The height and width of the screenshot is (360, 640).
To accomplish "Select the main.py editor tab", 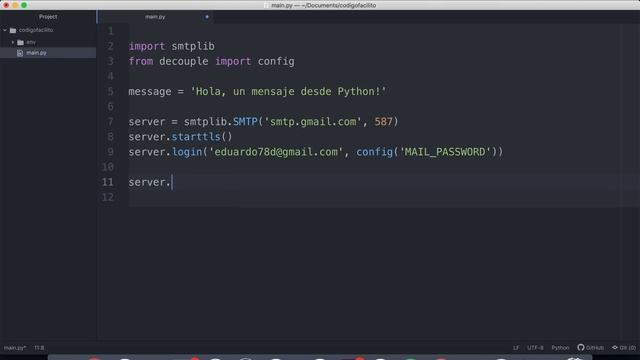I will (x=155, y=17).
